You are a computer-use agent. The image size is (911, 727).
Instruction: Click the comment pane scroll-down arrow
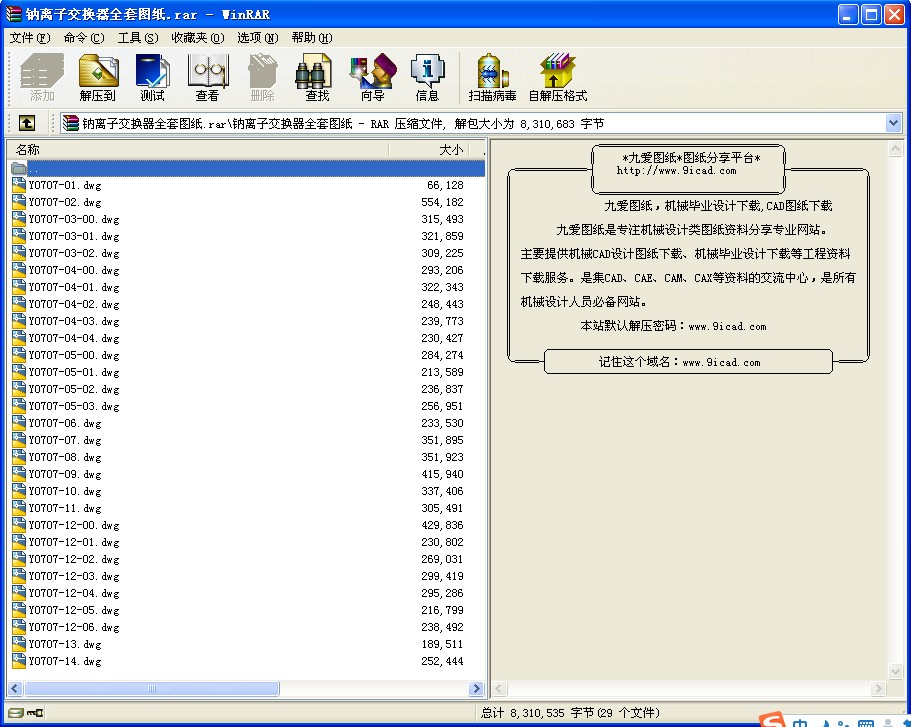895,672
